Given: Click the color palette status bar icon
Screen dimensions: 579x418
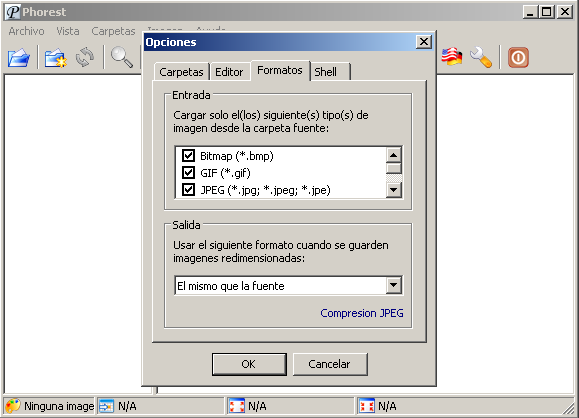Looking at the screenshot, I should [13, 406].
